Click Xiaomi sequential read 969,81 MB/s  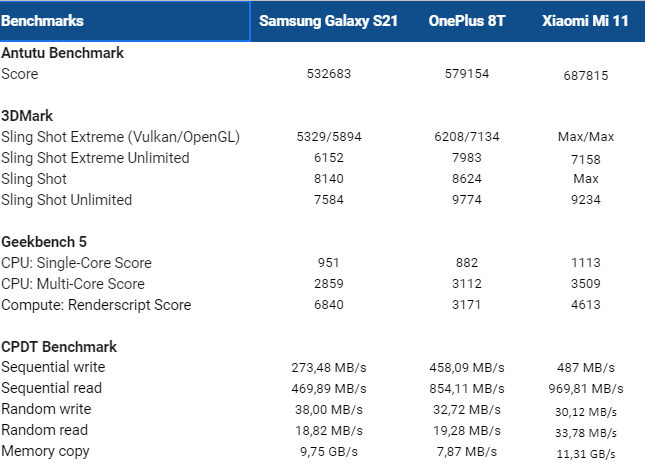586,389
